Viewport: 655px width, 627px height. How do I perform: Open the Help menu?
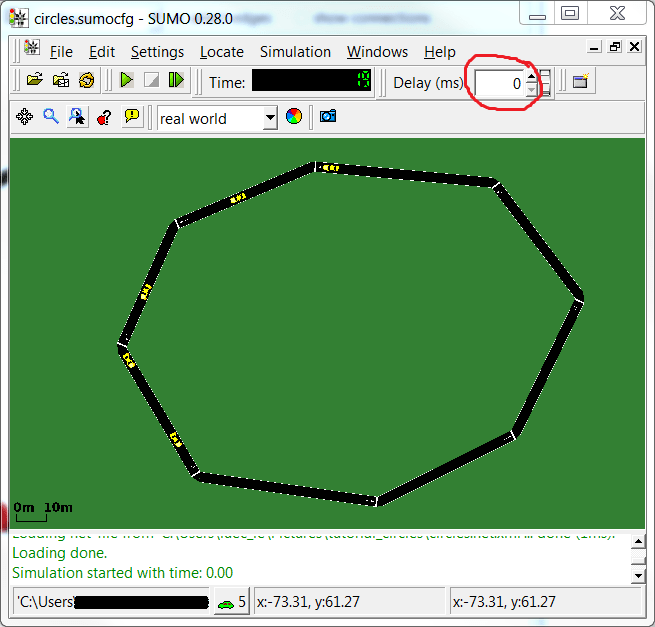(x=440, y=52)
